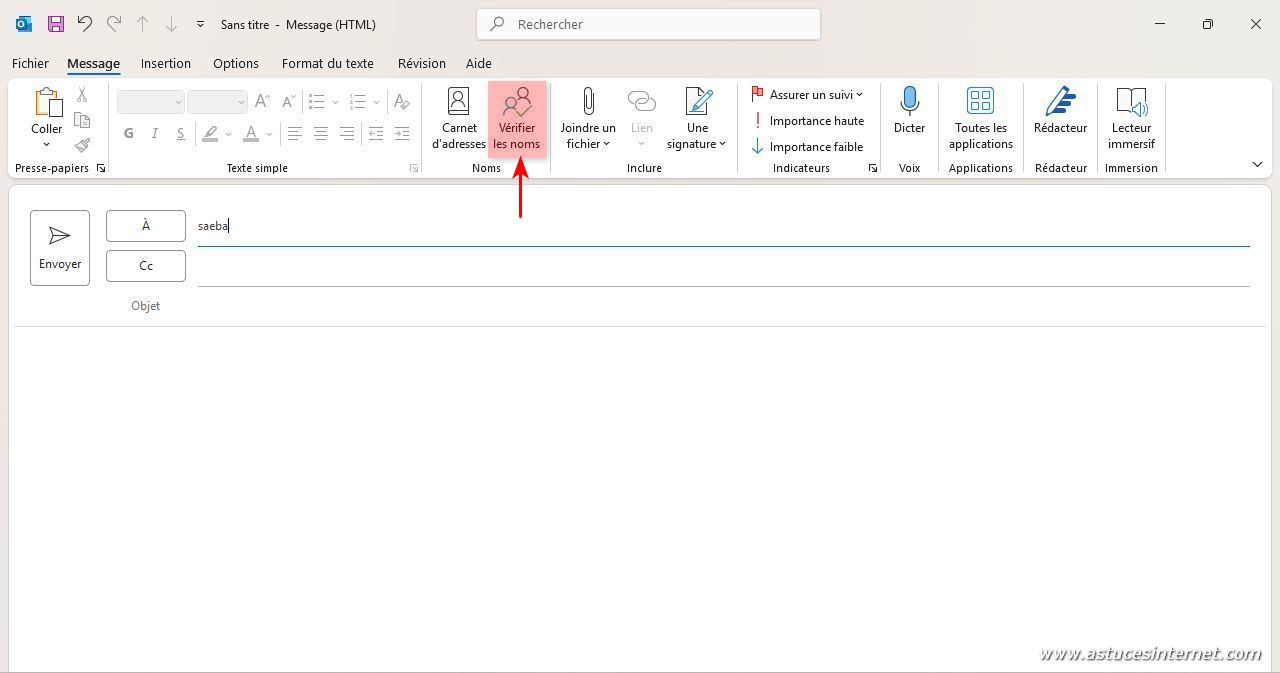Launch the Lecteur immersif reader
This screenshot has height=673, width=1280.
[x=1131, y=119]
